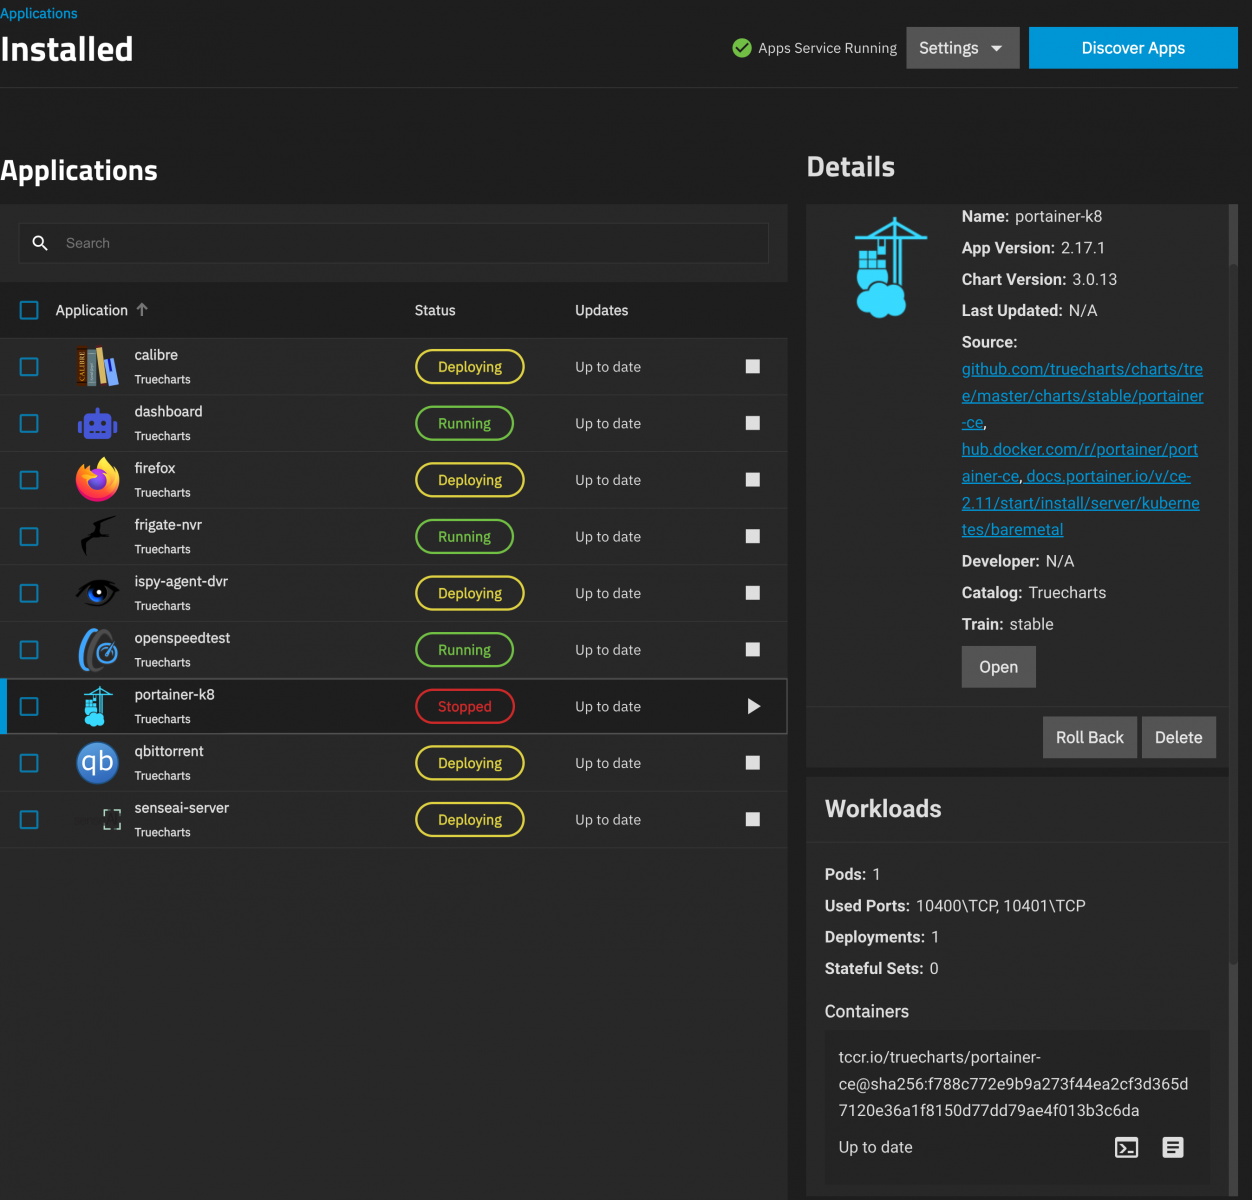1252x1200 pixels.
Task: Stop the firefox app with its stop icon
Action: click(753, 480)
